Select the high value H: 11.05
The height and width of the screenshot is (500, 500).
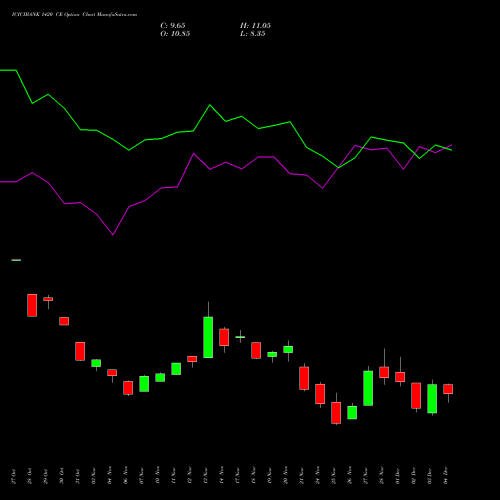pos(255,26)
